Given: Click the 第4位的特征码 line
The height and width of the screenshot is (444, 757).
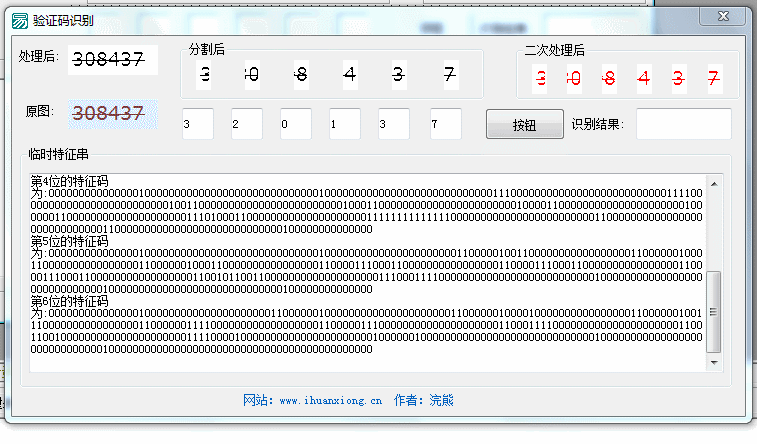Looking at the screenshot, I should (70, 181).
